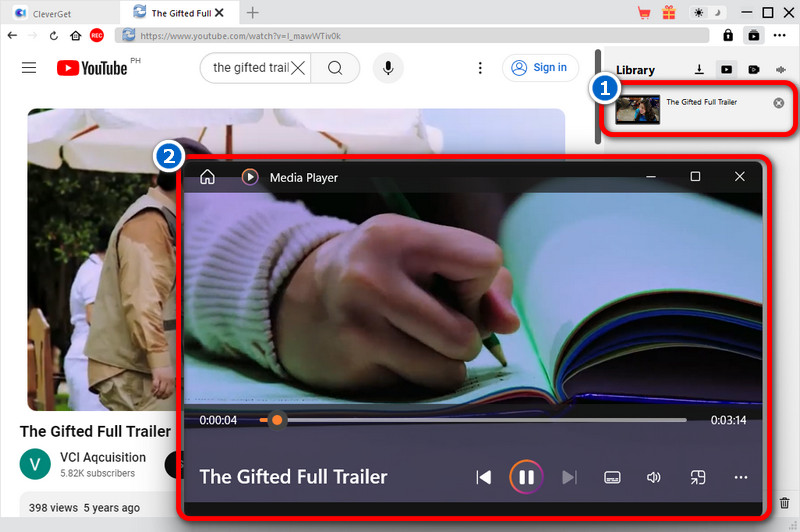The width and height of the screenshot is (800, 532).
Task: Open Media Player more options menu
Action: (740, 477)
